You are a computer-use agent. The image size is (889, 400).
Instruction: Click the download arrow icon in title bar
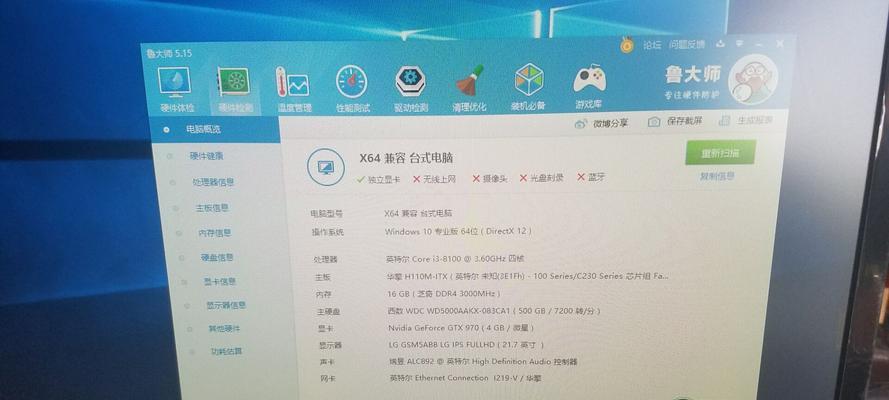tap(721, 43)
